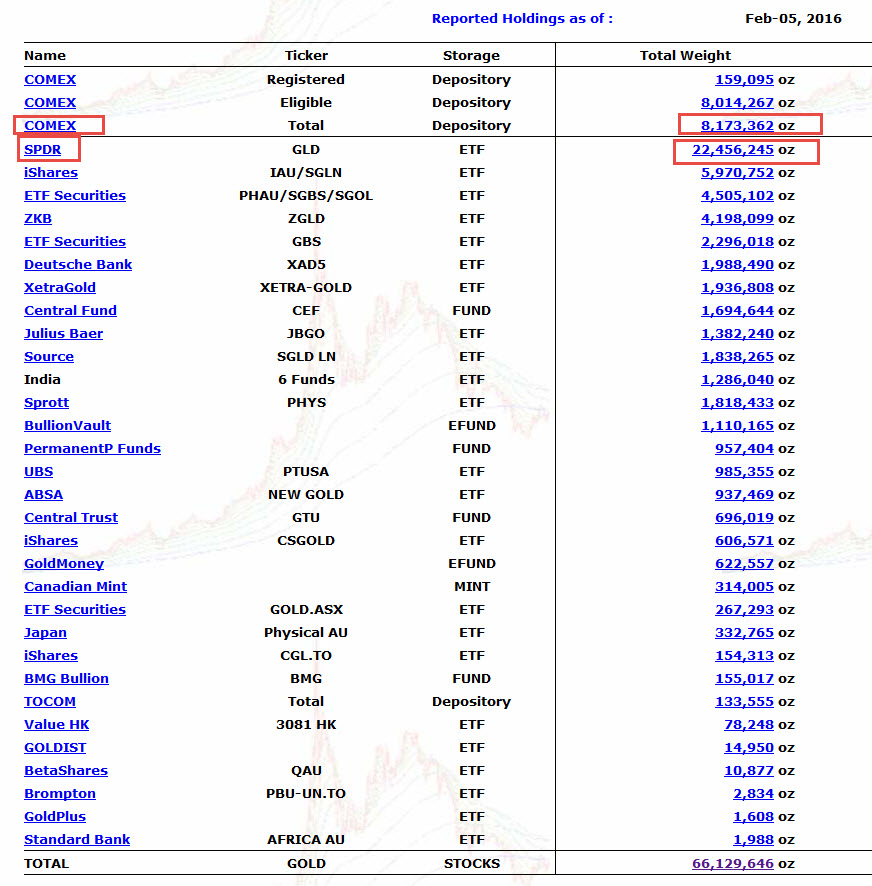Open the Standard Bank link
The image size is (872, 886).
[77, 840]
